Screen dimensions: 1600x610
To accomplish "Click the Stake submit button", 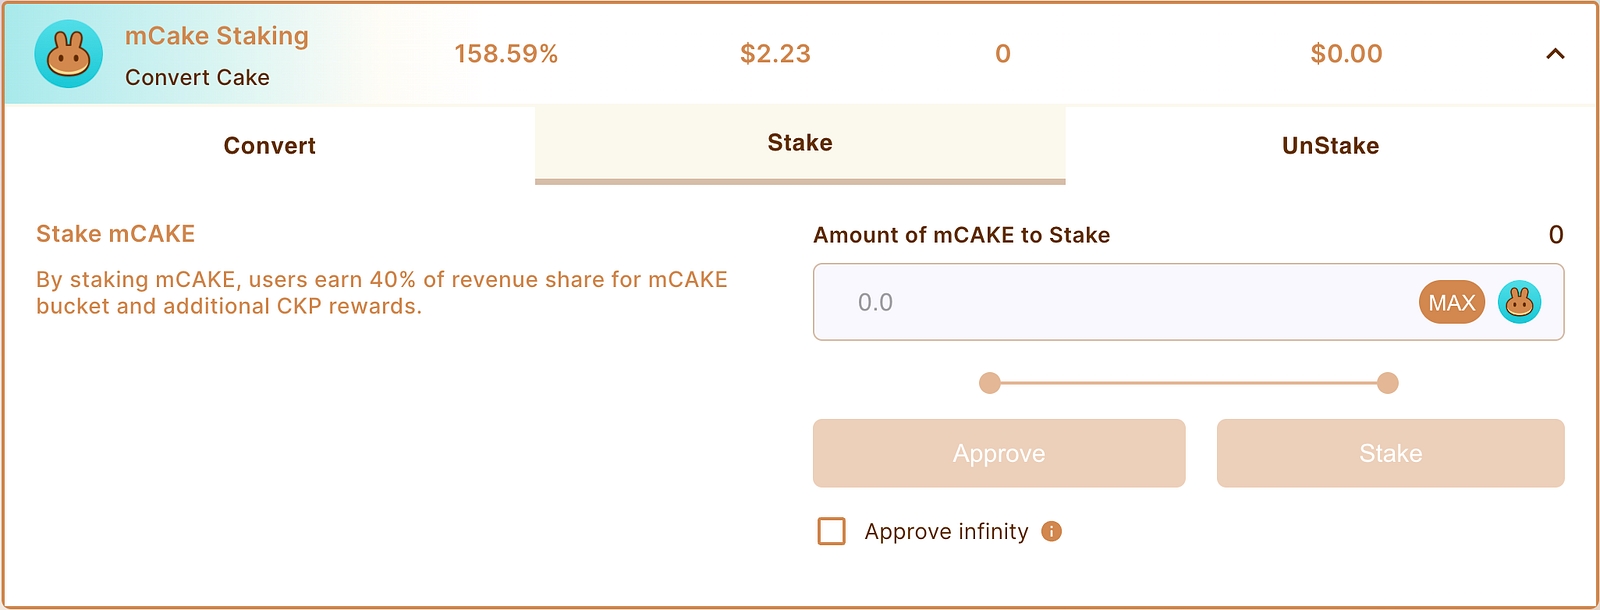I will tap(1390, 453).
